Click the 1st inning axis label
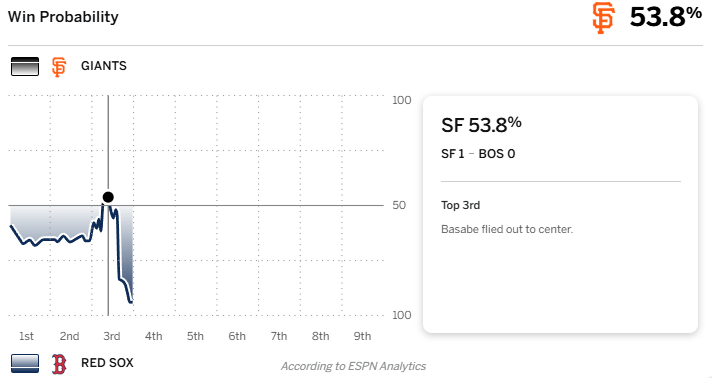The height and width of the screenshot is (378, 712). click(x=26, y=336)
